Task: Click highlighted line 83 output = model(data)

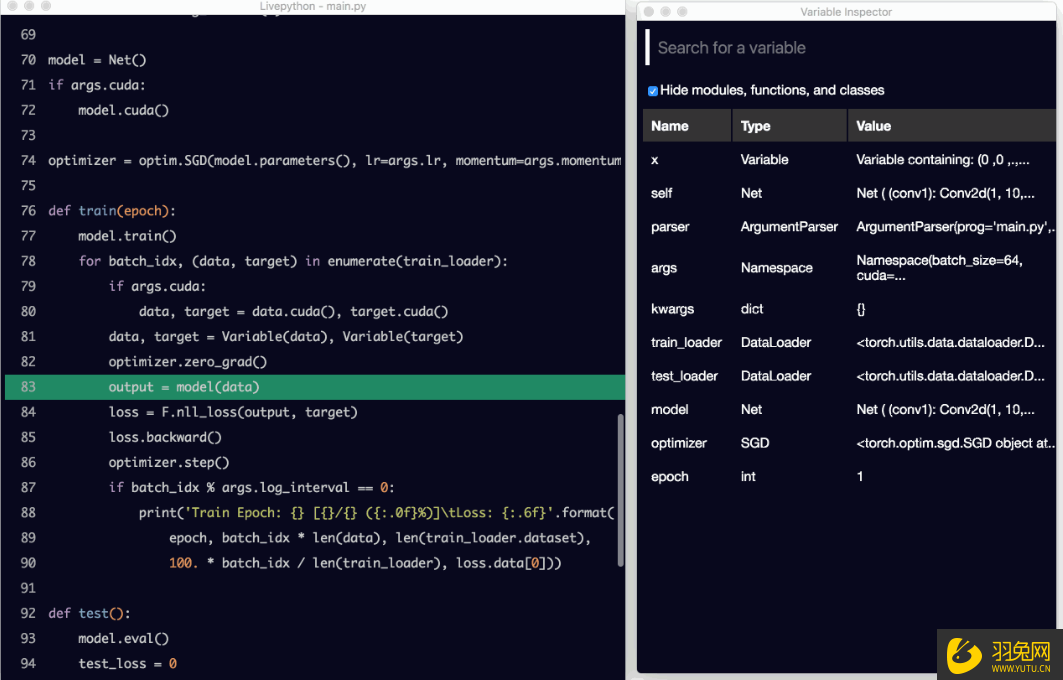Action: point(184,387)
